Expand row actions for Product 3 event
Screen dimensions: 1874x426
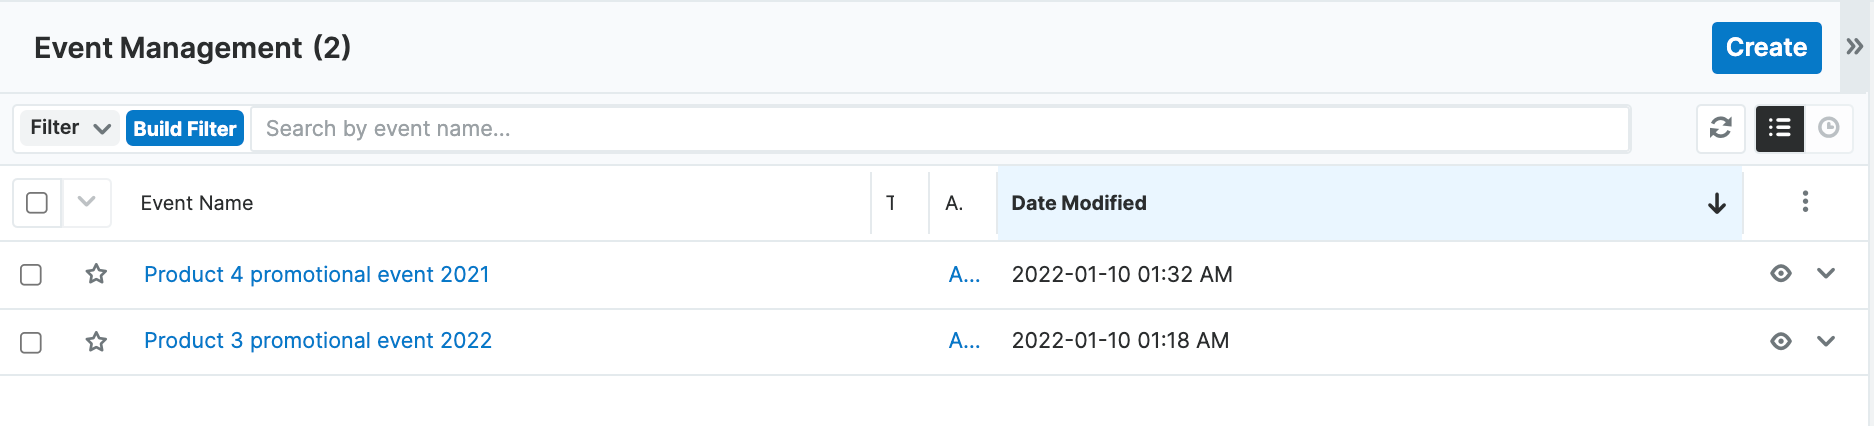(x=1826, y=341)
